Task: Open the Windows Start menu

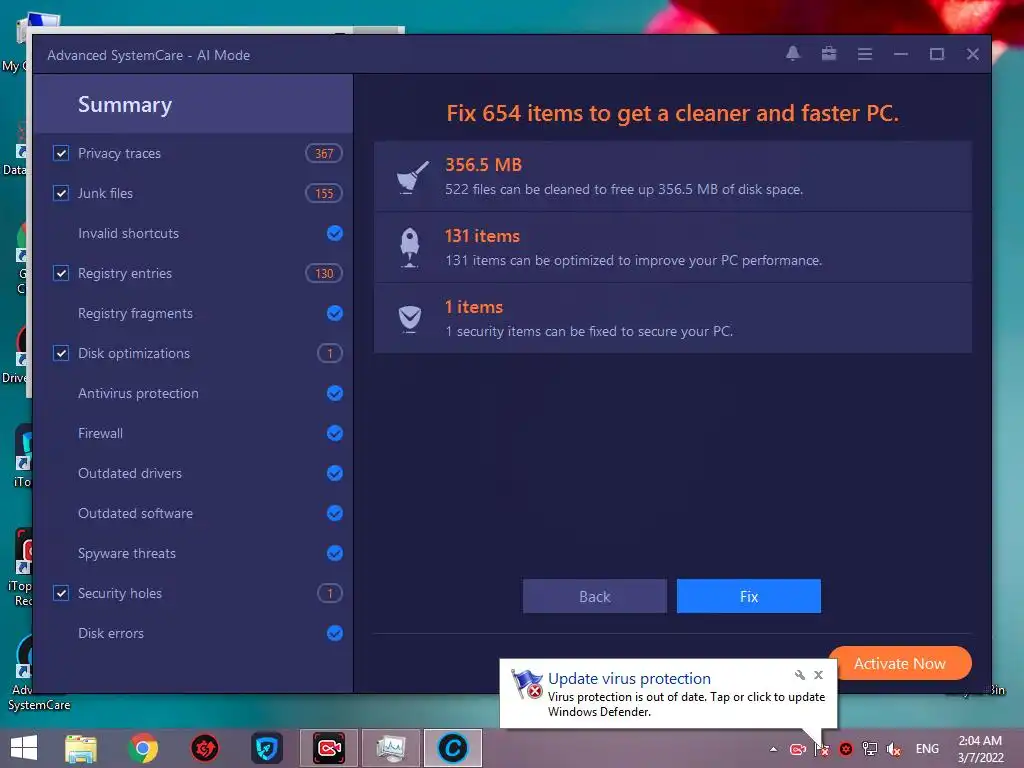Action: 24,748
